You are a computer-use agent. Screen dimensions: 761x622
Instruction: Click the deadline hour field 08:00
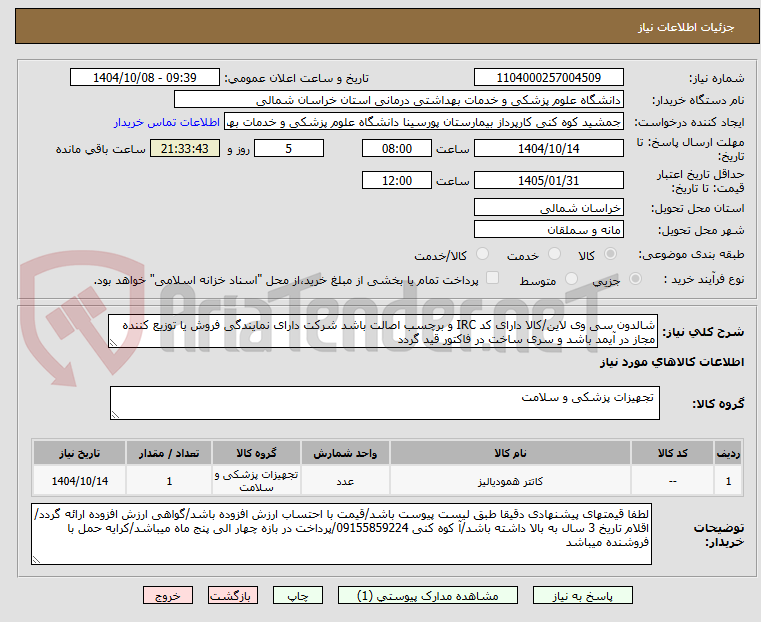[397, 148]
